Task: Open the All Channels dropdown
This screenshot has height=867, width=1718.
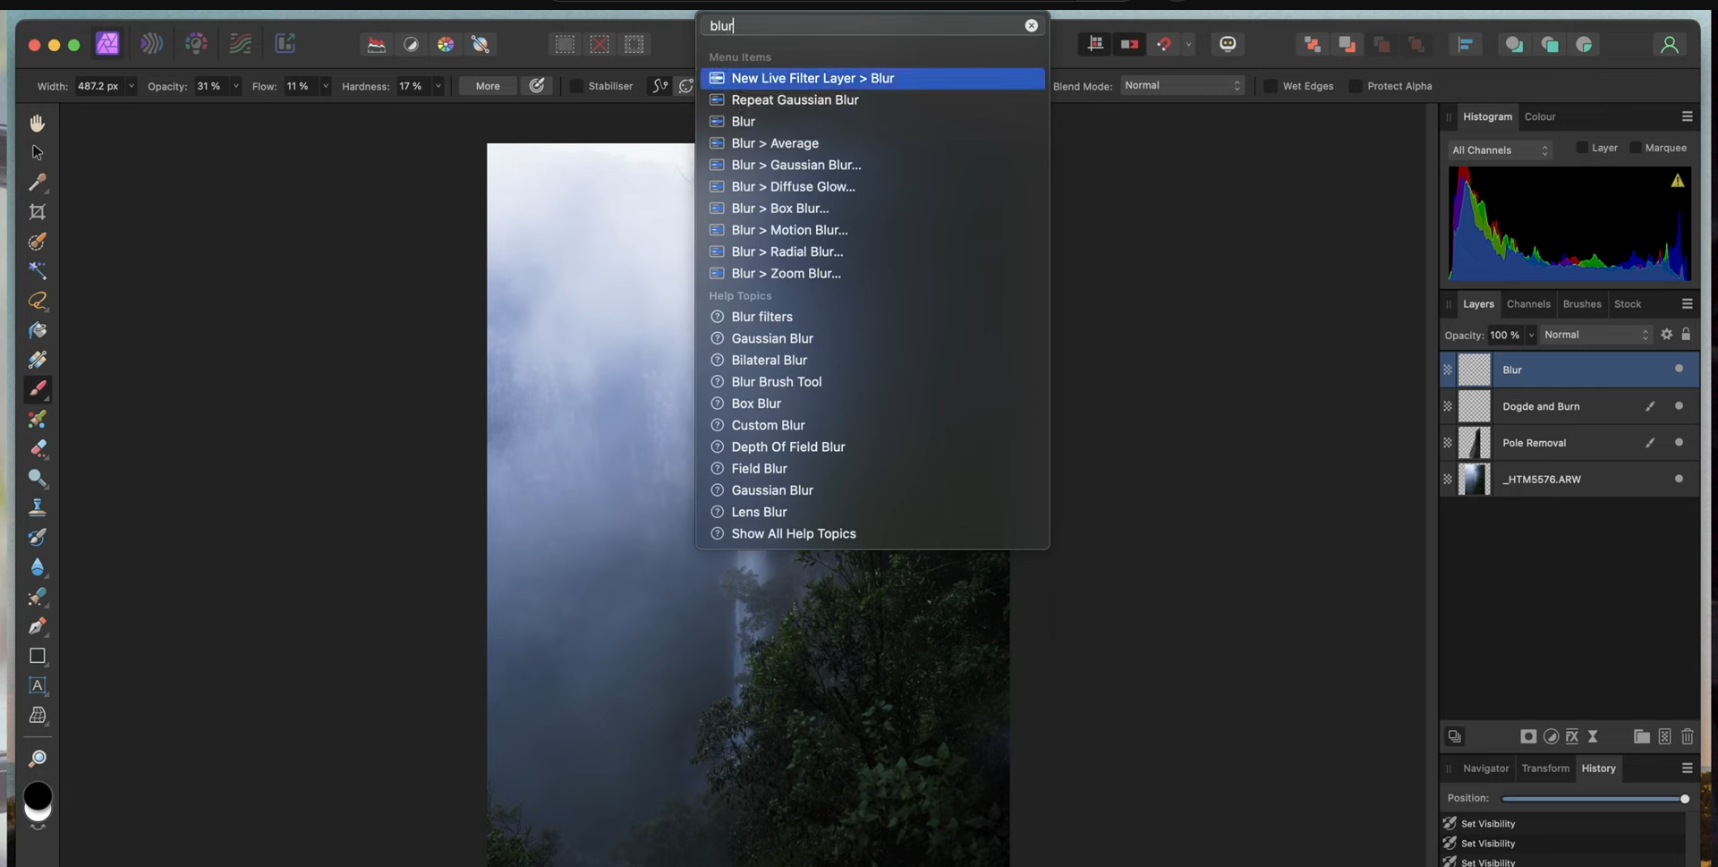Action: coord(1500,150)
